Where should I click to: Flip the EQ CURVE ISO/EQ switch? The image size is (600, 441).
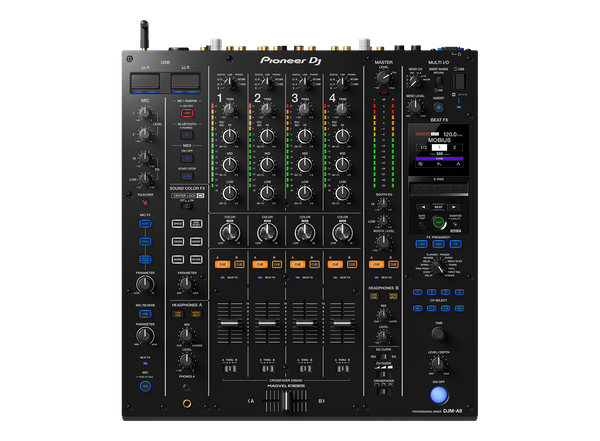pyautogui.click(x=383, y=357)
